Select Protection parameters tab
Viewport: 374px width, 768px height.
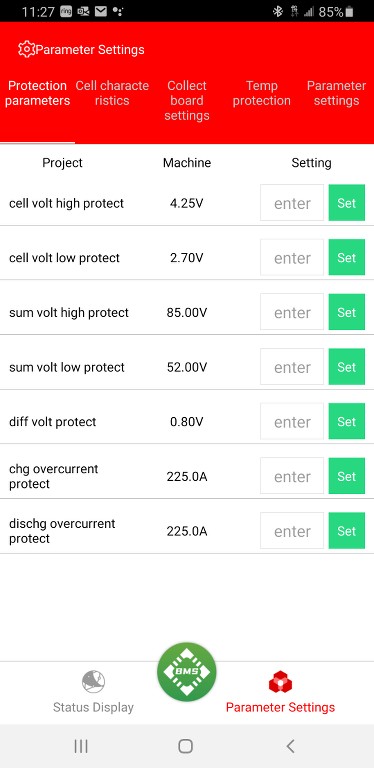pos(38,93)
